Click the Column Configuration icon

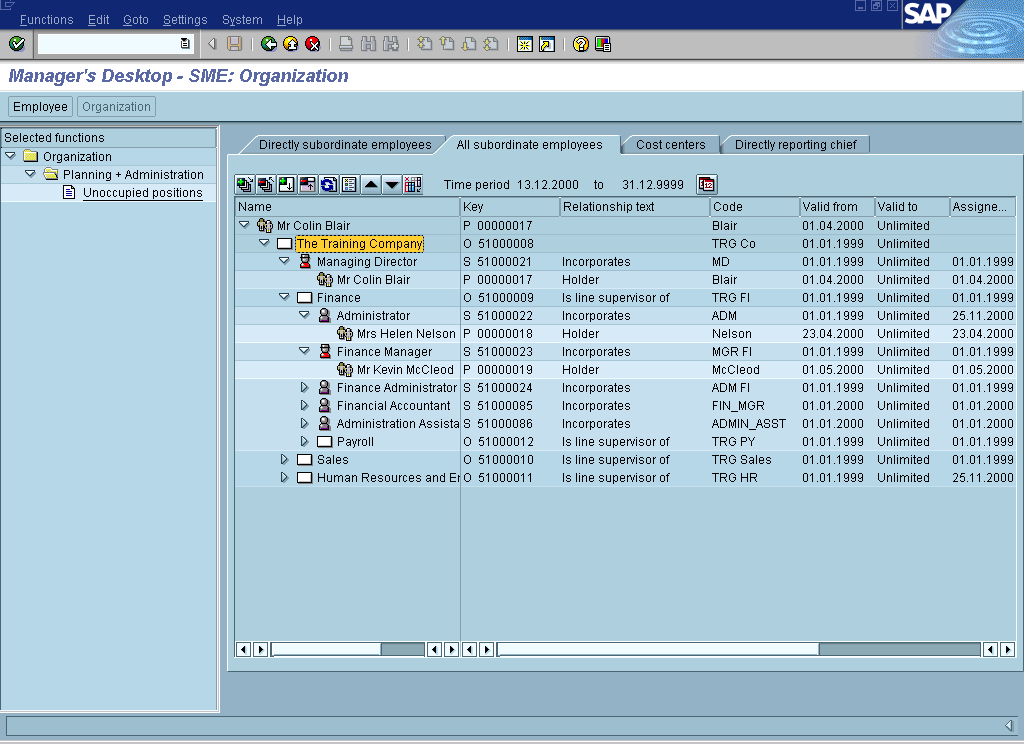[413, 185]
